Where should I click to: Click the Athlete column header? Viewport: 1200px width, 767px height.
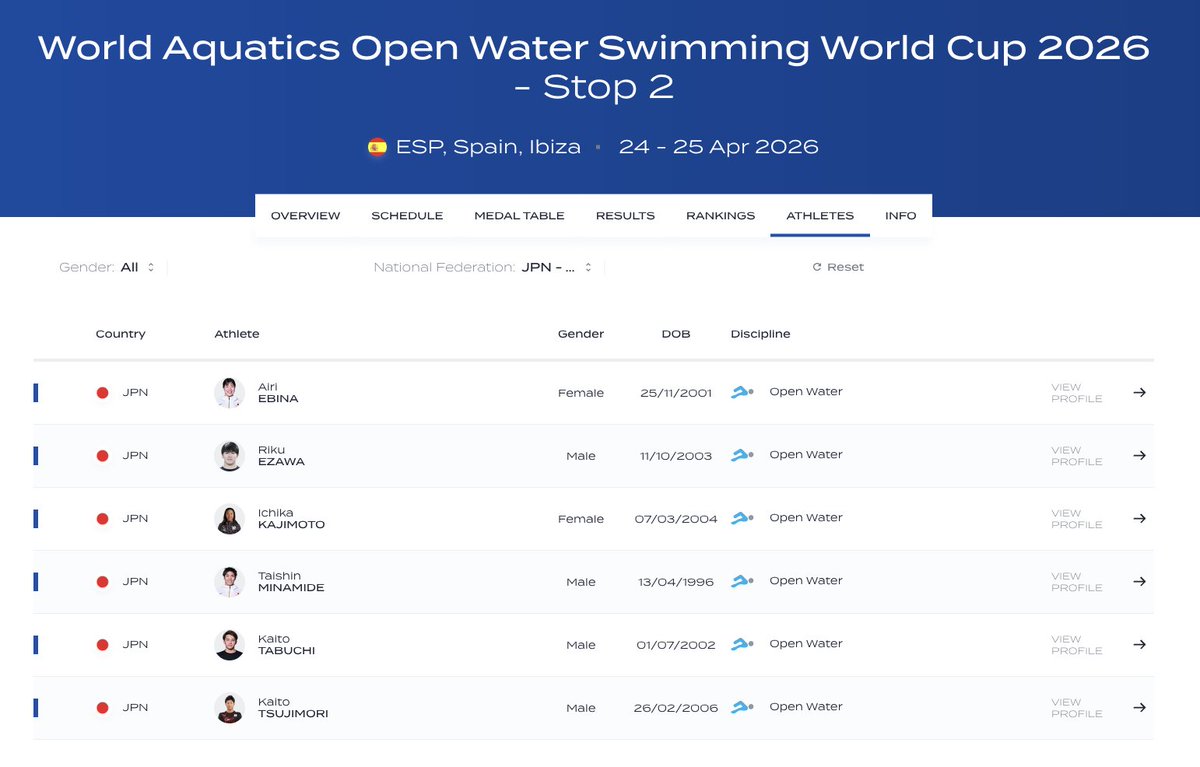pyautogui.click(x=237, y=334)
